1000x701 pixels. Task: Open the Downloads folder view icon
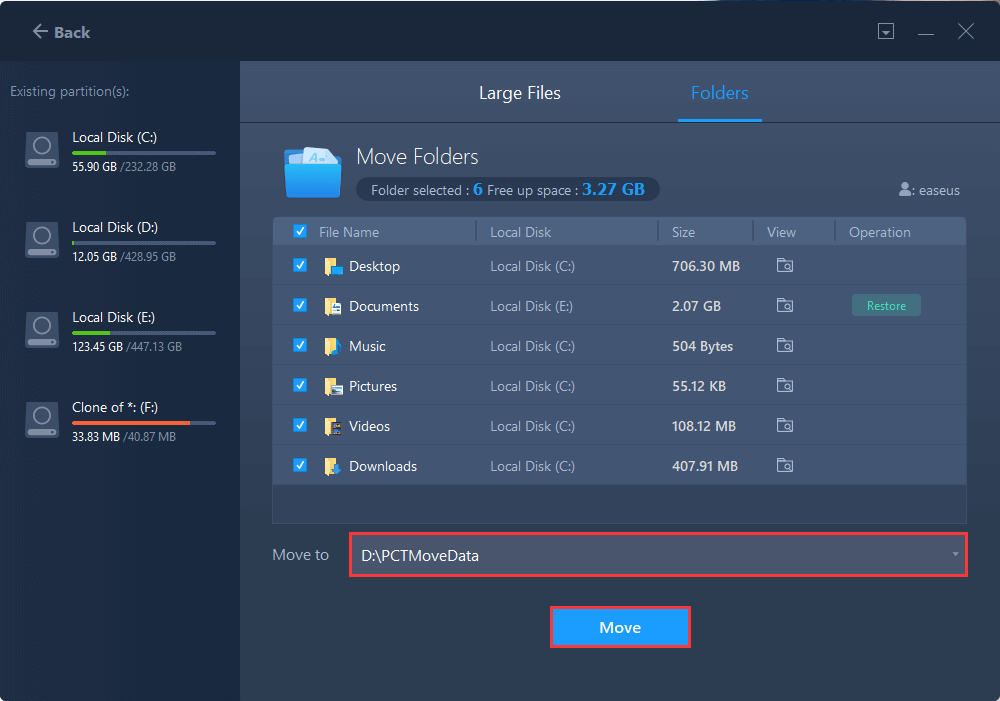click(x=785, y=466)
